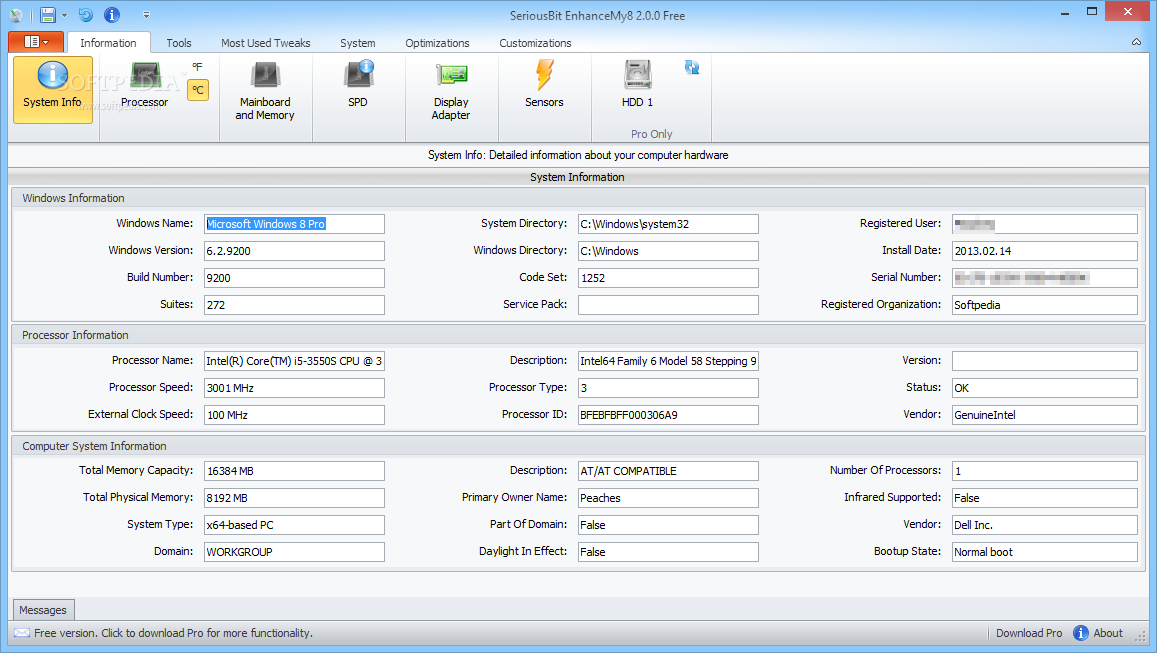This screenshot has height=653, width=1157.
Task: Click the Code Set field 1252
Action: pos(668,277)
